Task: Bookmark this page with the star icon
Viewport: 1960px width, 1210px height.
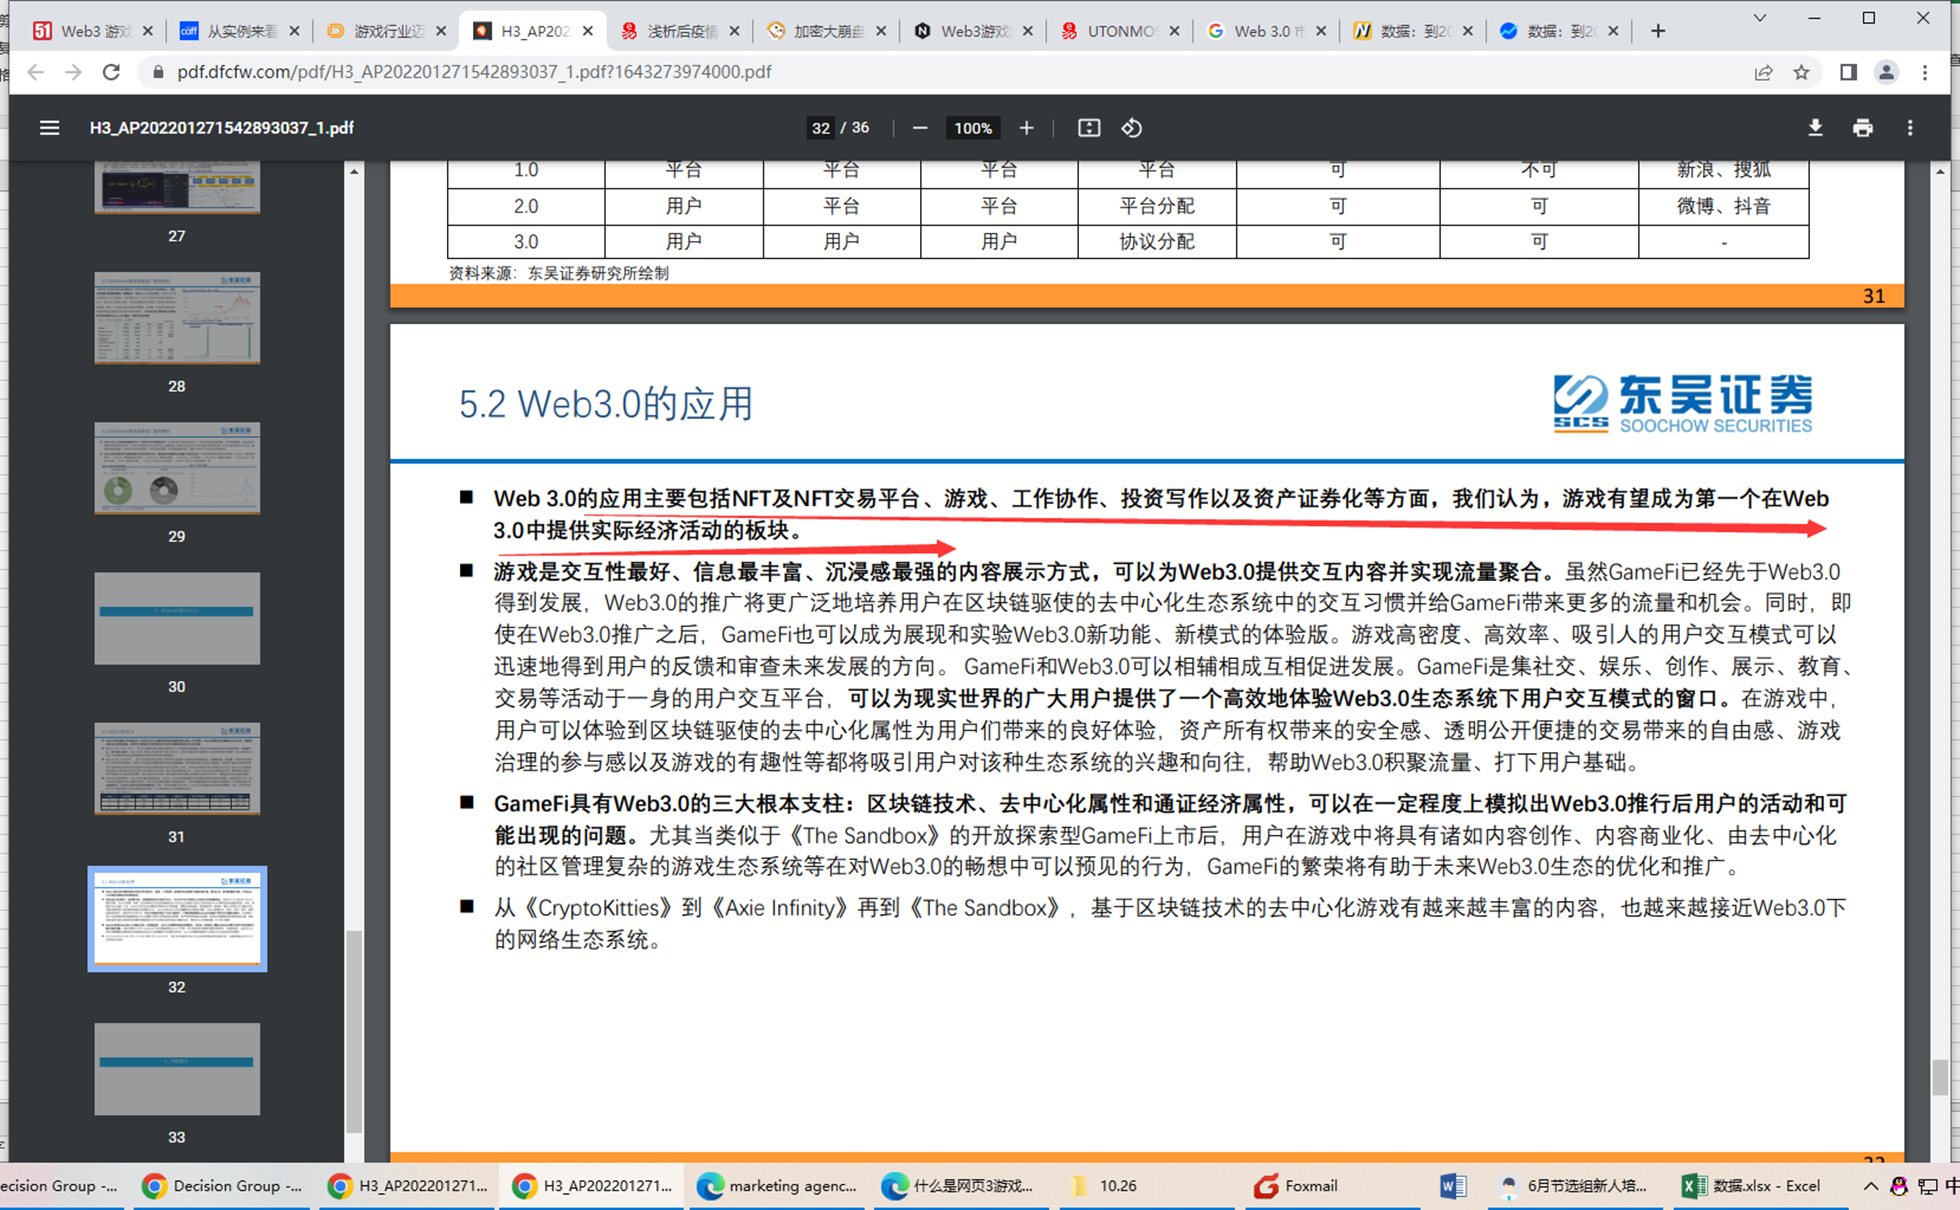Action: 1801,72
